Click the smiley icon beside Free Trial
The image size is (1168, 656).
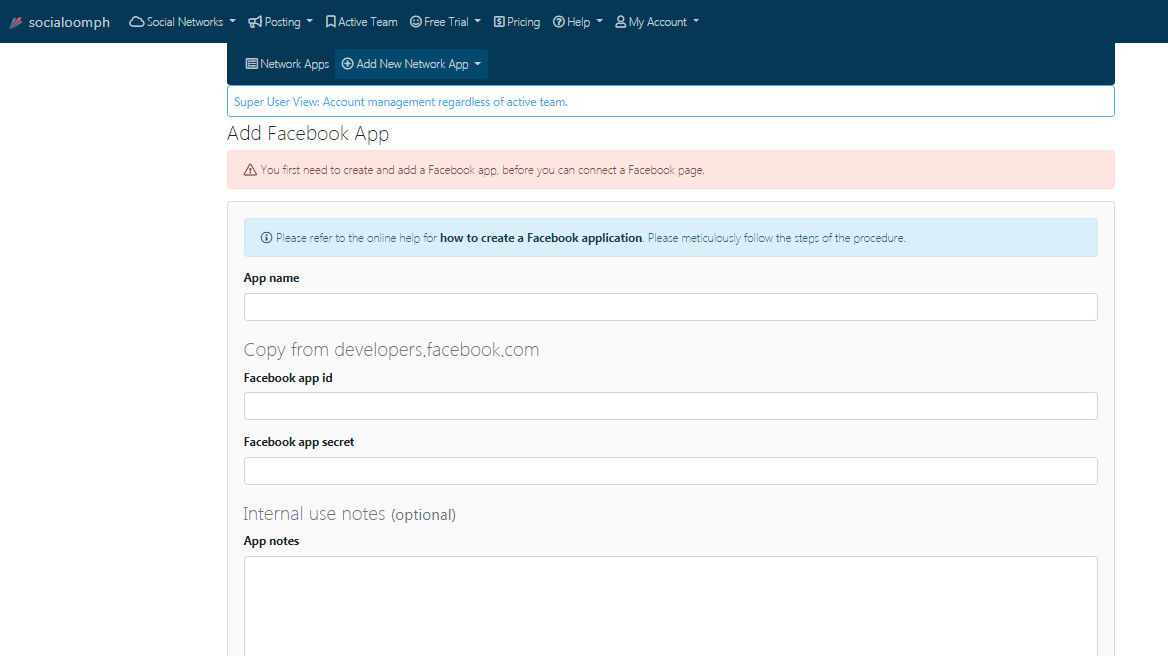416,22
